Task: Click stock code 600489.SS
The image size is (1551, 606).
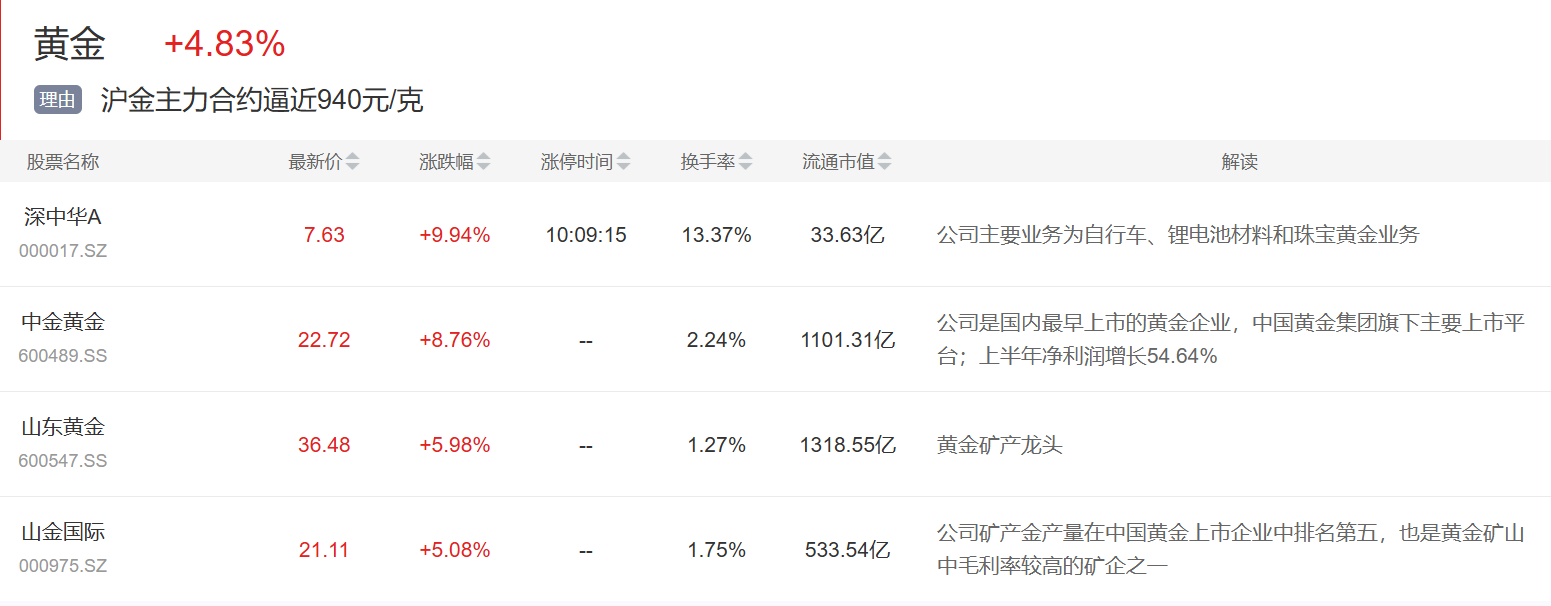Action: pos(63,356)
